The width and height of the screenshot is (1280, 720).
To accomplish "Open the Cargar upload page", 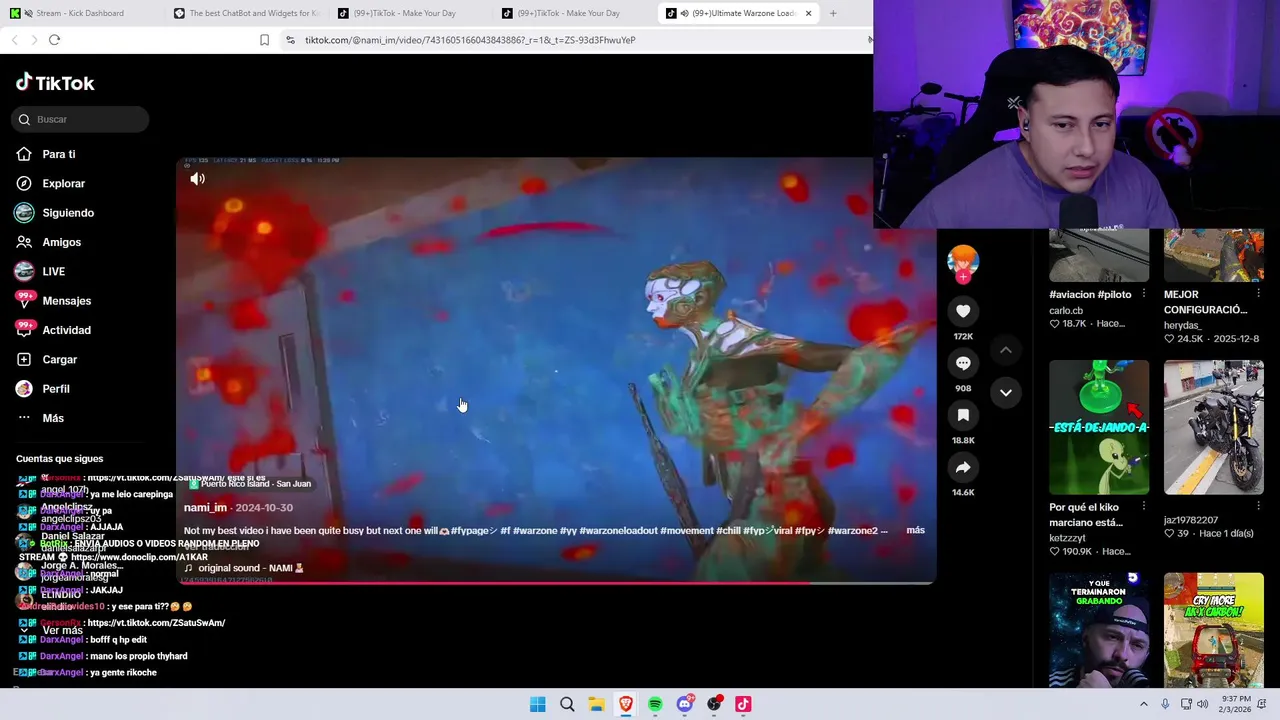I will point(47,359).
